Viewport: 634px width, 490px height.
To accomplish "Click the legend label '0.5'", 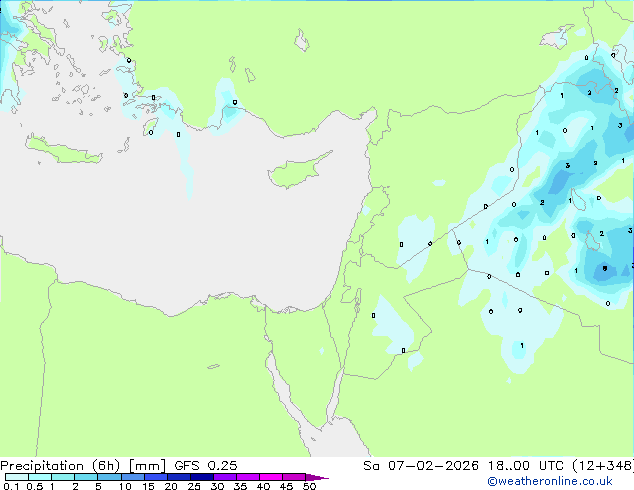I will [x=35, y=486].
